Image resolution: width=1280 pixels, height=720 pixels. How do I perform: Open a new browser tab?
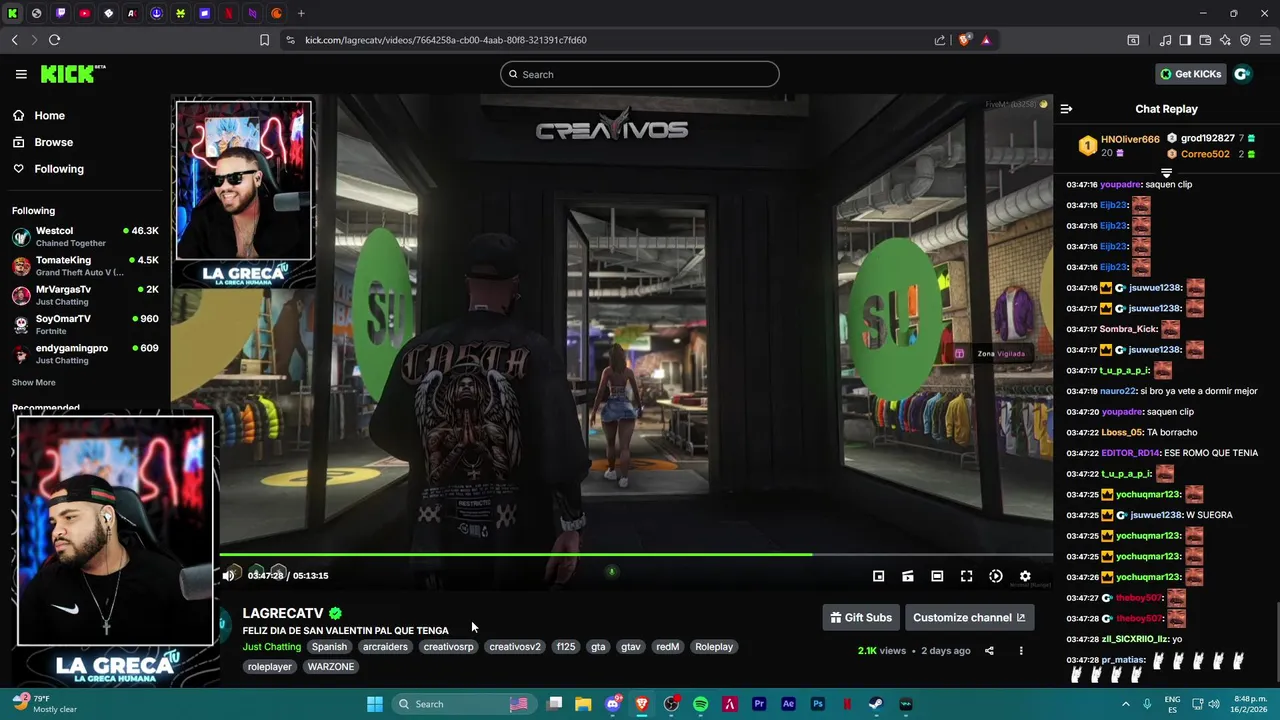pyautogui.click(x=301, y=13)
